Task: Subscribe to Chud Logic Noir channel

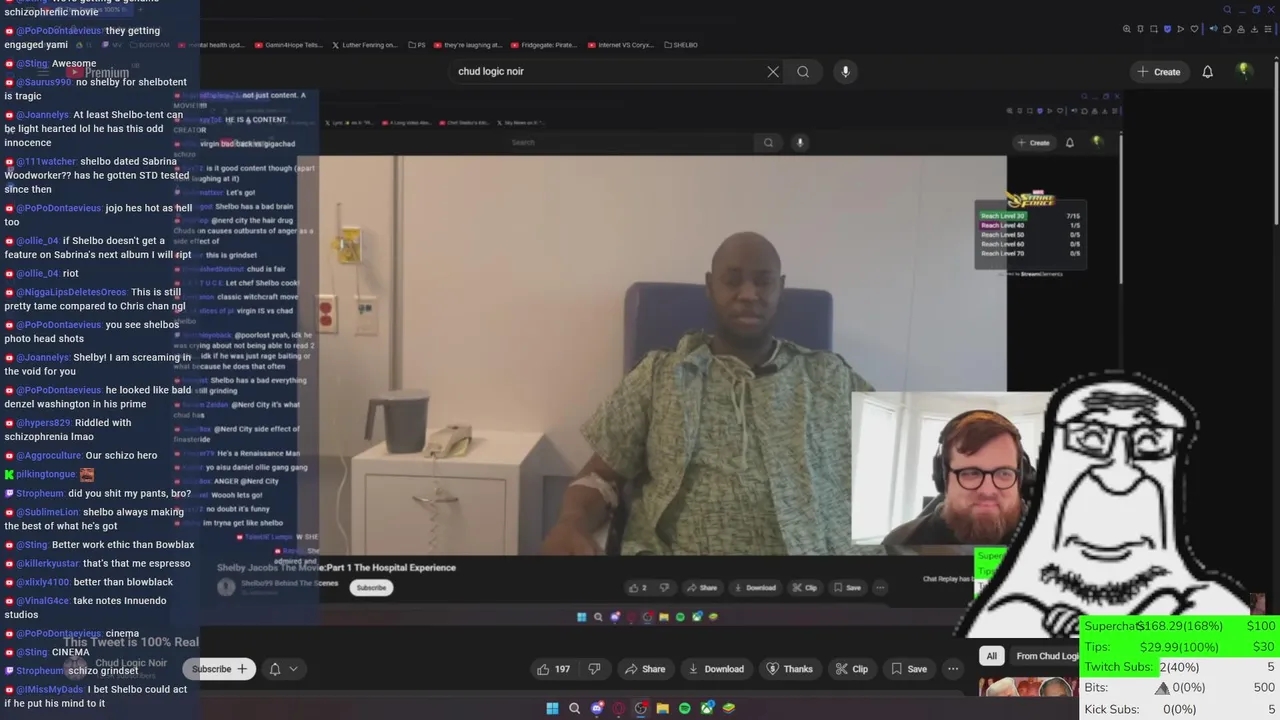Action: [219, 669]
